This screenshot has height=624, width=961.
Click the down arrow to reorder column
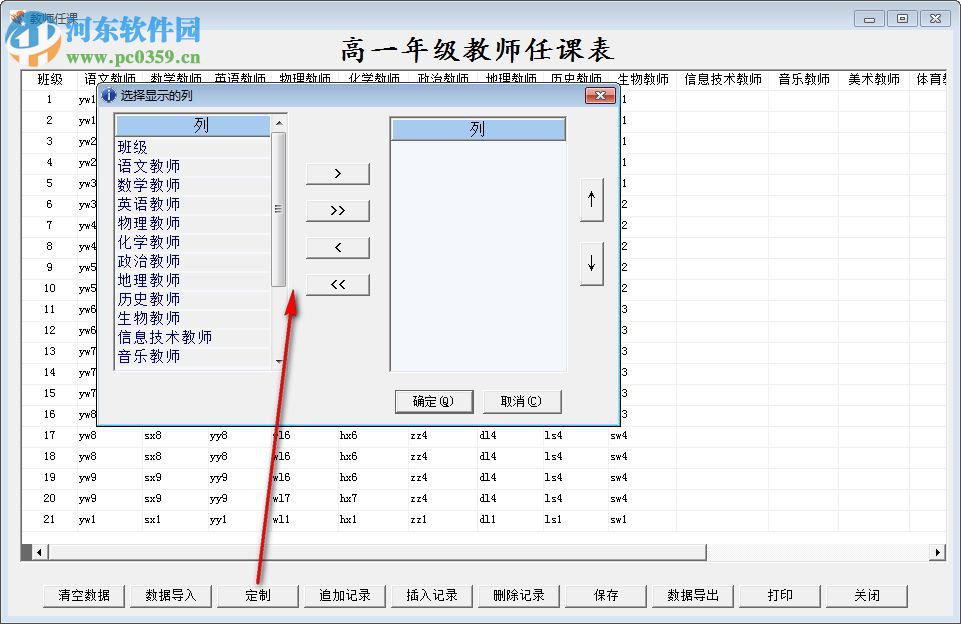(591, 263)
